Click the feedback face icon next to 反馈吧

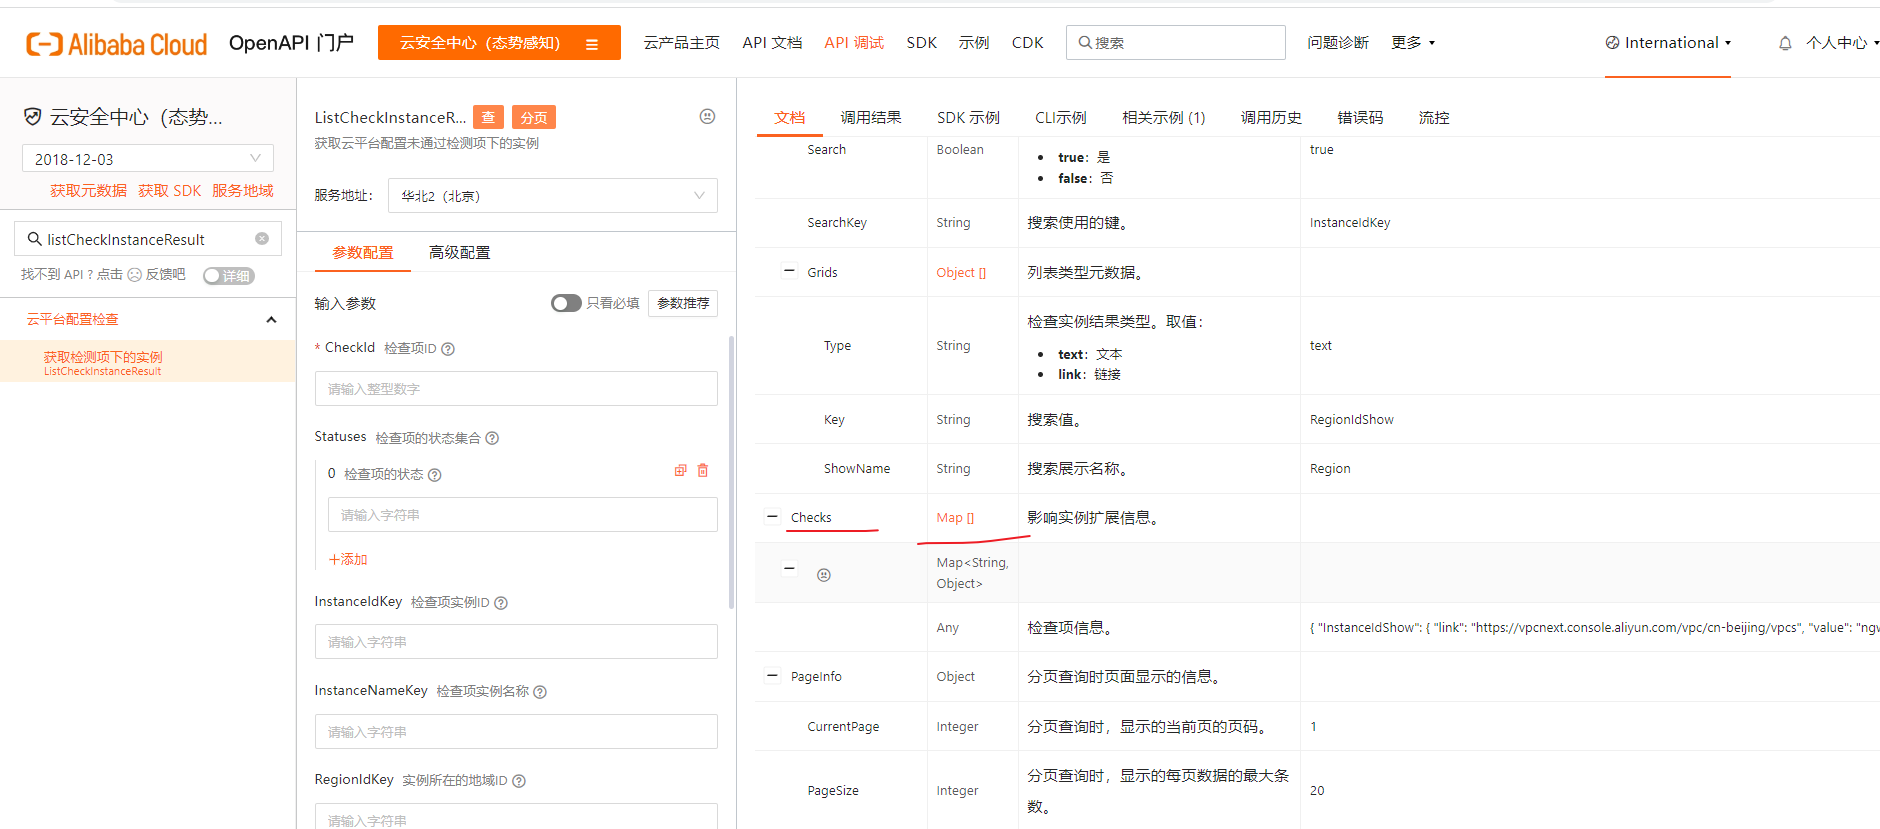[x=135, y=275]
